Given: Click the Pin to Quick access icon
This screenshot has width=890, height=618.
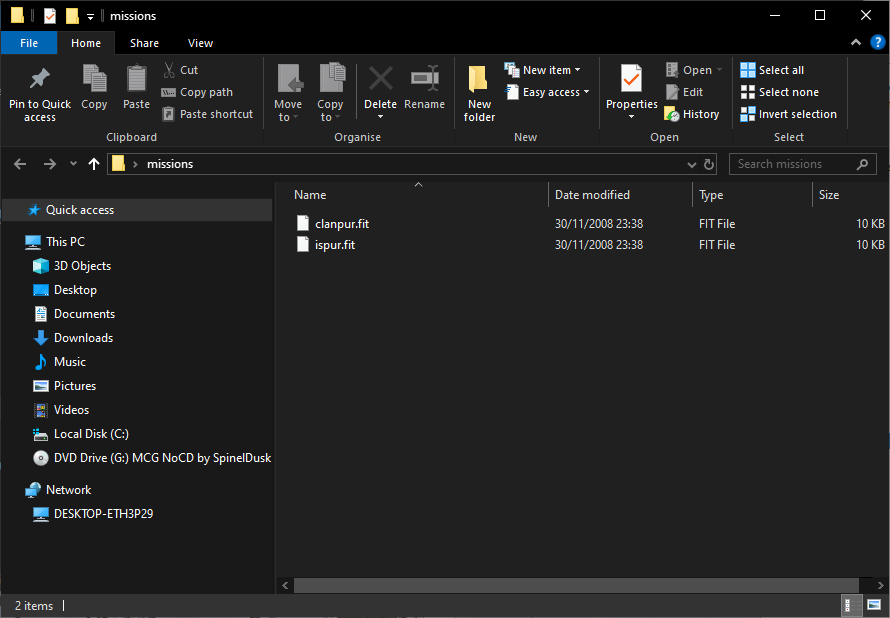Looking at the screenshot, I should point(40,80).
